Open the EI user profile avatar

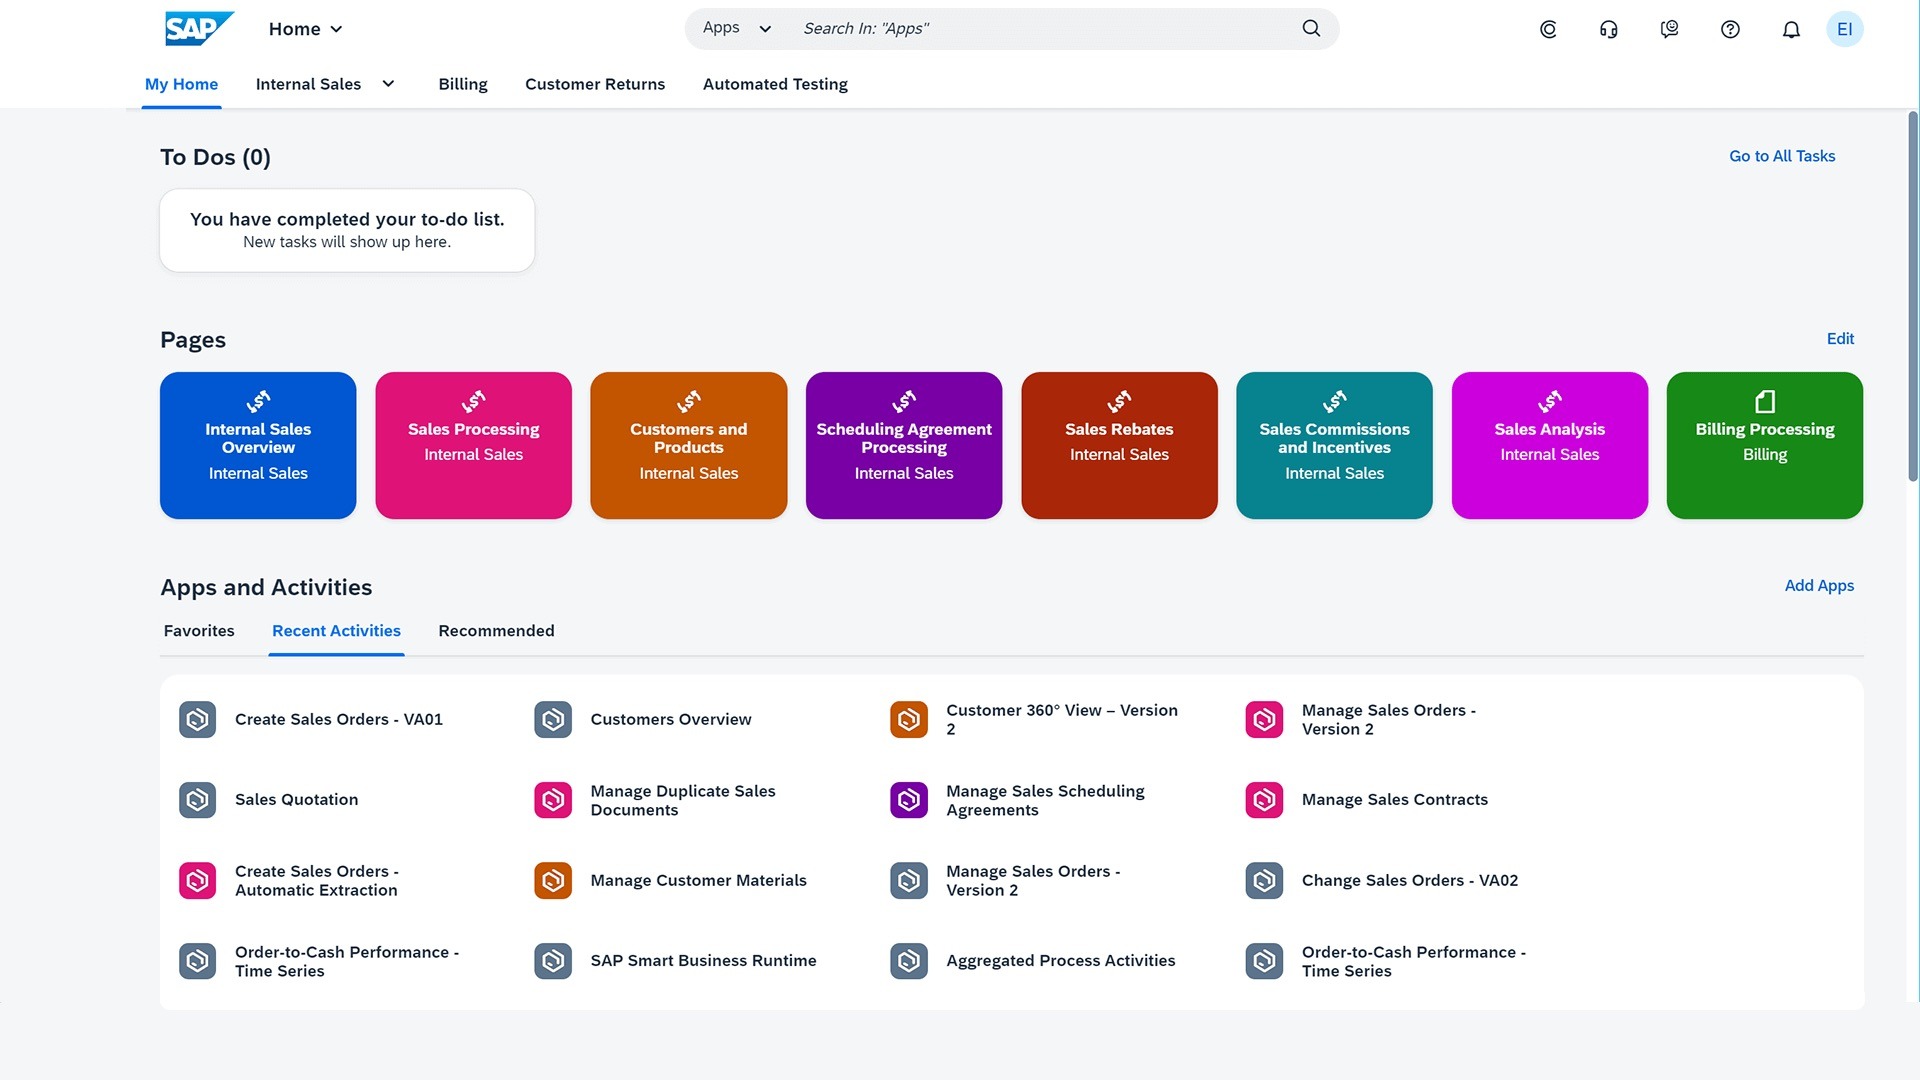[1844, 29]
